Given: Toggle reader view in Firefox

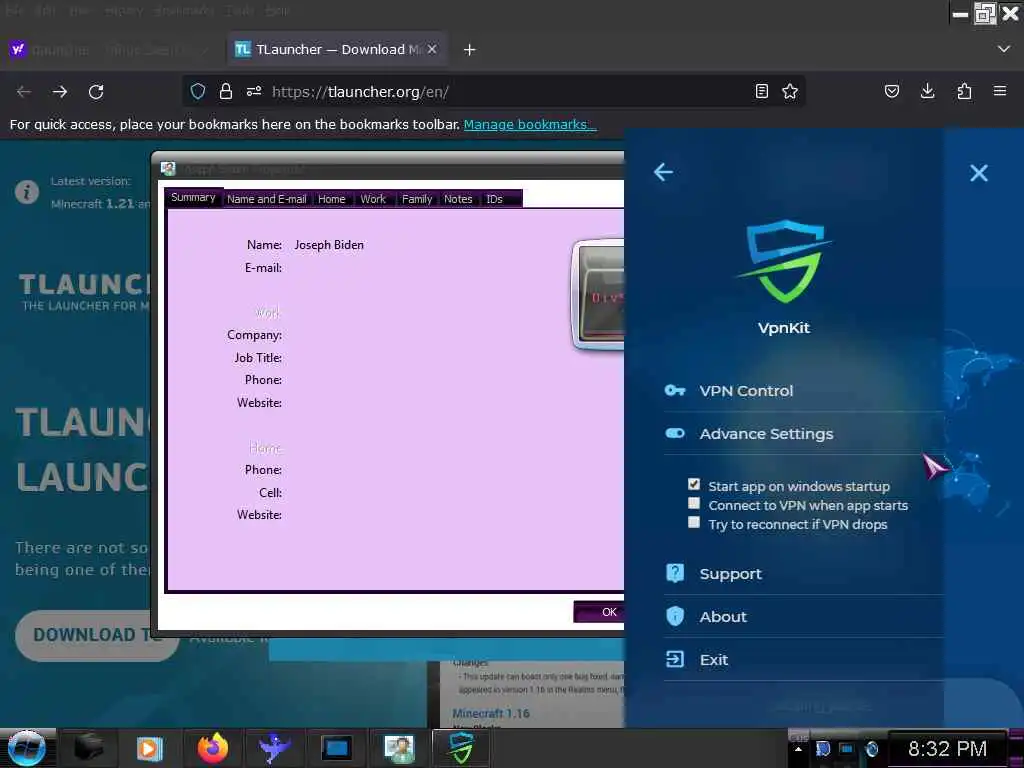Looking at the screenshot, I should [761, 91].
